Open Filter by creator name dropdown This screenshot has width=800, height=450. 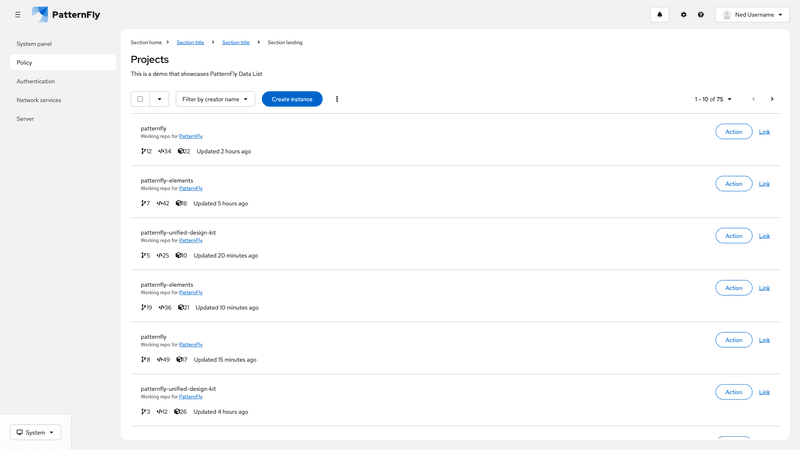[215, 99]
